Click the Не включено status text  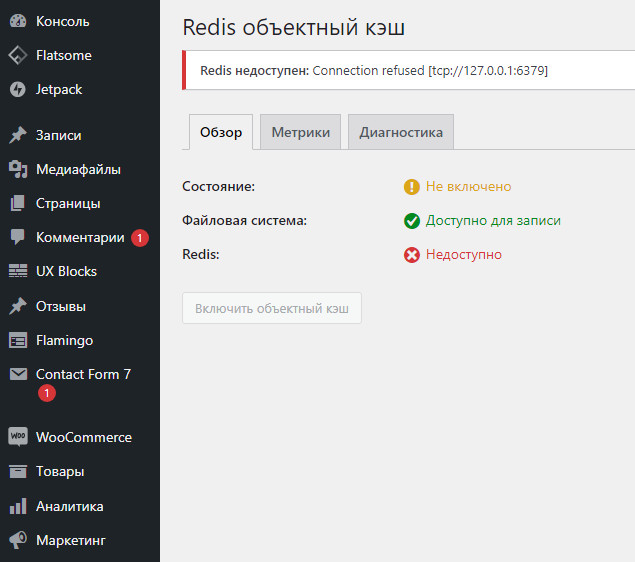[469, 186]
